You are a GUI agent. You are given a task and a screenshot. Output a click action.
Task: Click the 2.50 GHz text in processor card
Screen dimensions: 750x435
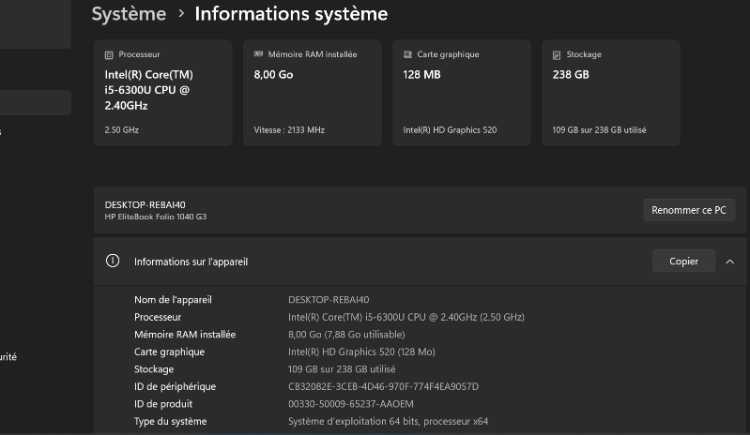[x=121, y=130]
